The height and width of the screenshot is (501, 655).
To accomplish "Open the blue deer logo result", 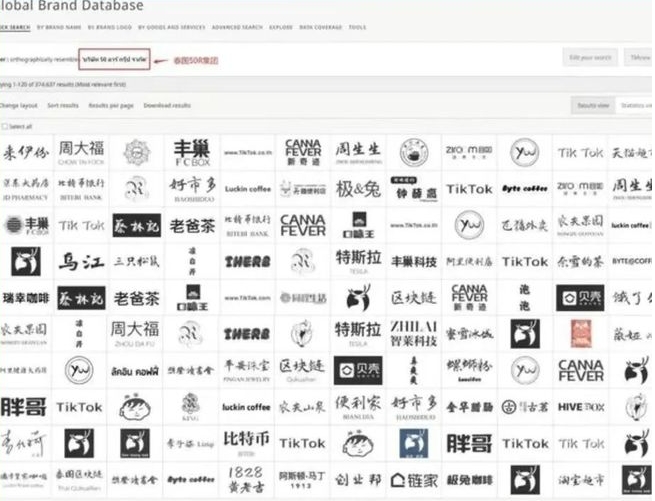I will click(x=414, y=443).
